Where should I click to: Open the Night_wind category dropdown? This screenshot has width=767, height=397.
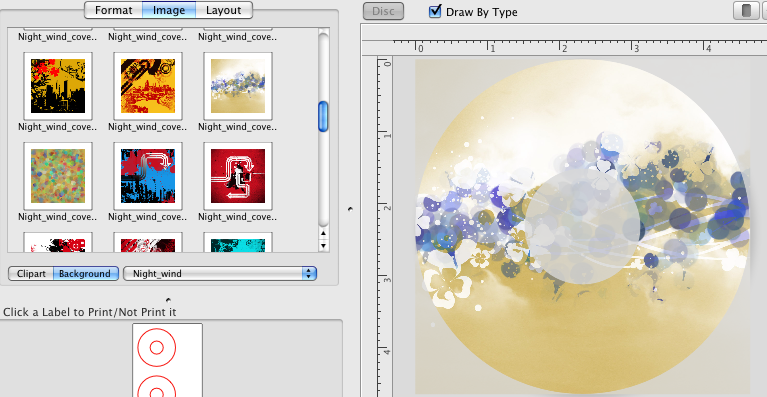click(220, 274)
